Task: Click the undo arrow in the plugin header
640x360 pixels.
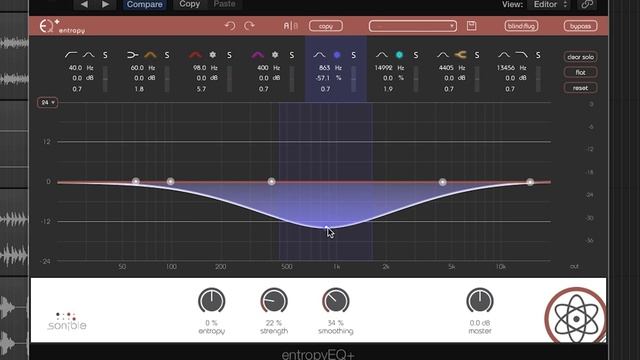Action: pos(230,26)
